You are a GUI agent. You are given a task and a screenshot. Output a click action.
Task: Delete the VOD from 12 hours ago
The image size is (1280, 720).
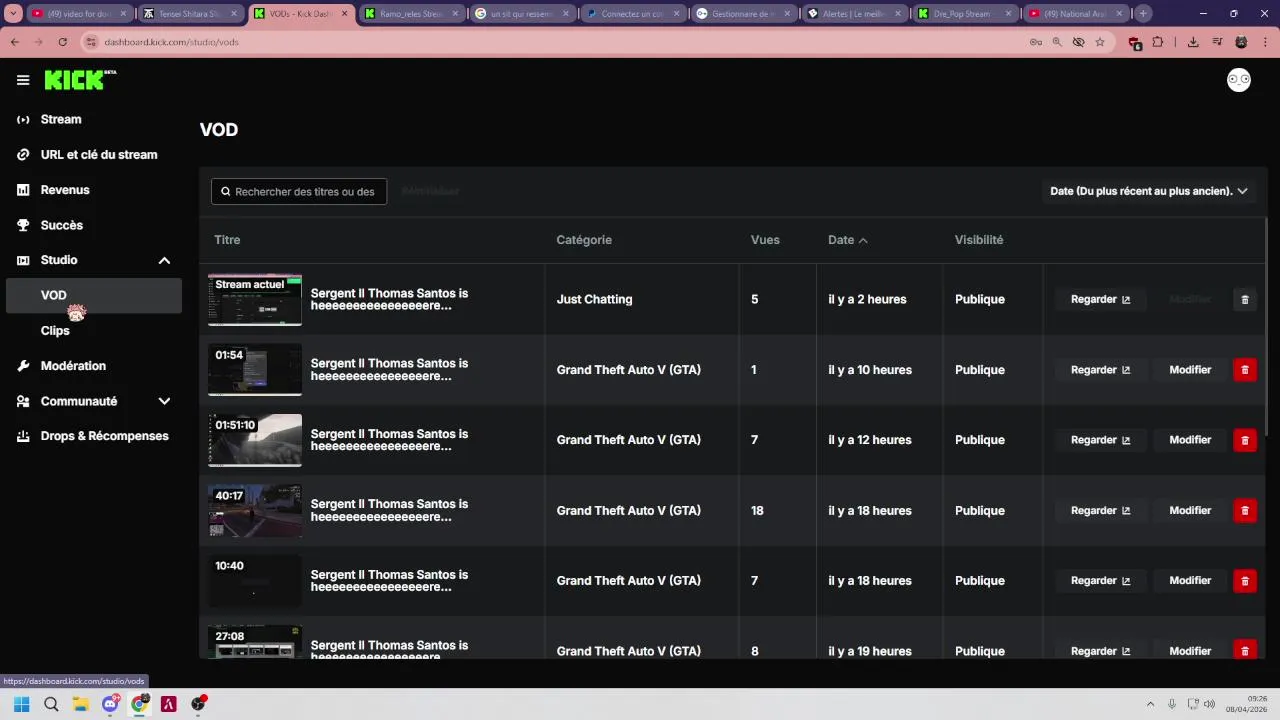pyautogui.click(x=1245, y=440)
